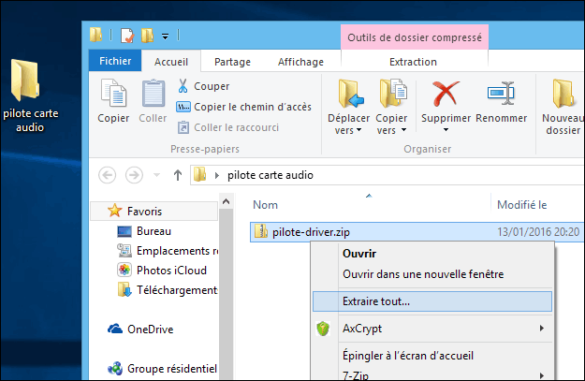585x381 pixels.
Task: Click the address bar folder icon
Action: point(200,175)
